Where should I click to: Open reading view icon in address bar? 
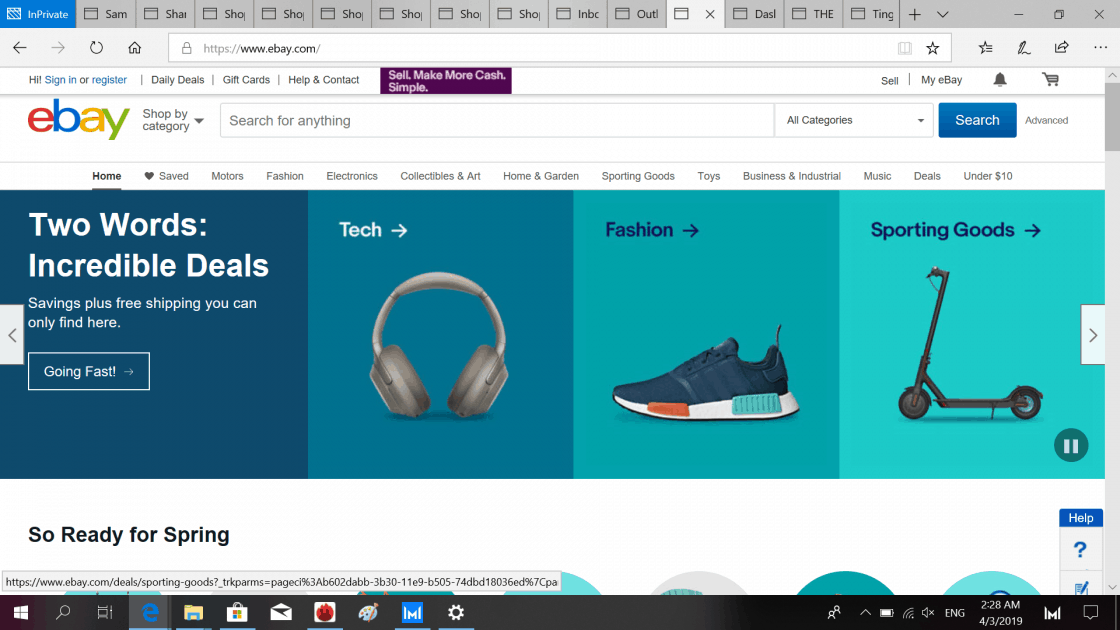tap(904, 48)
